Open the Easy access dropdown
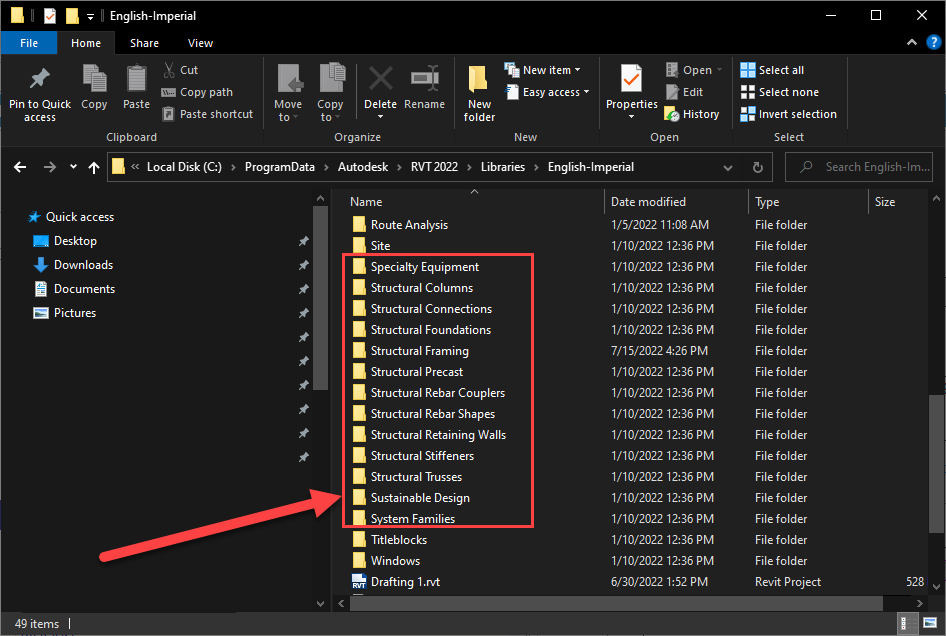 click(x=547, y=92)
